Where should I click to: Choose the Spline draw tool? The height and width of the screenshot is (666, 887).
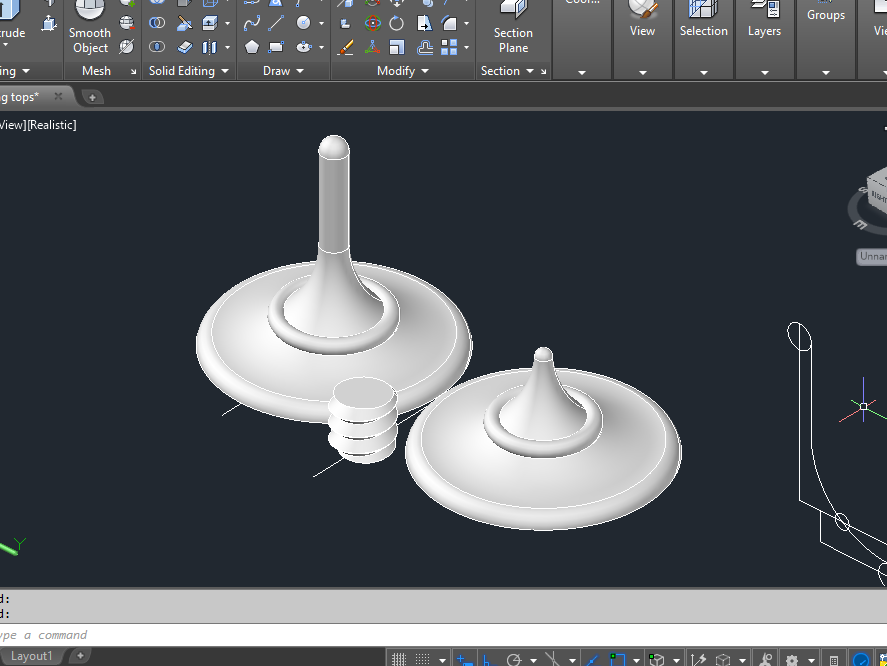pos(252,23)
